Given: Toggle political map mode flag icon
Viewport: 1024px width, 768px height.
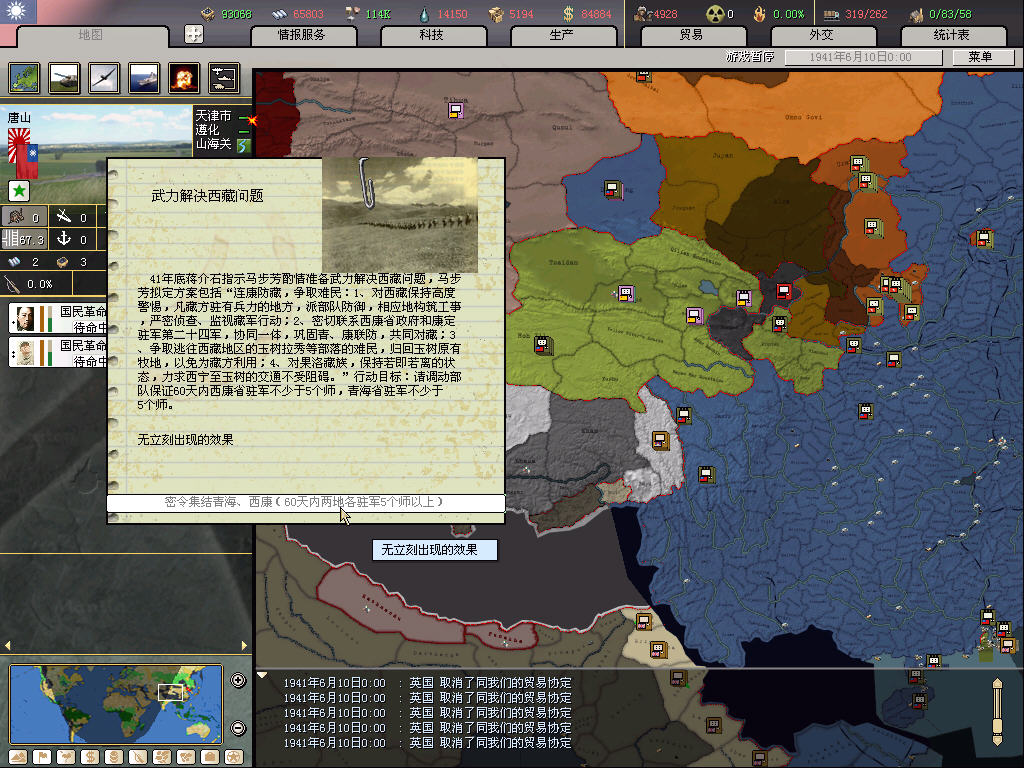Looking at the screenshot, I should pos(42,757).
